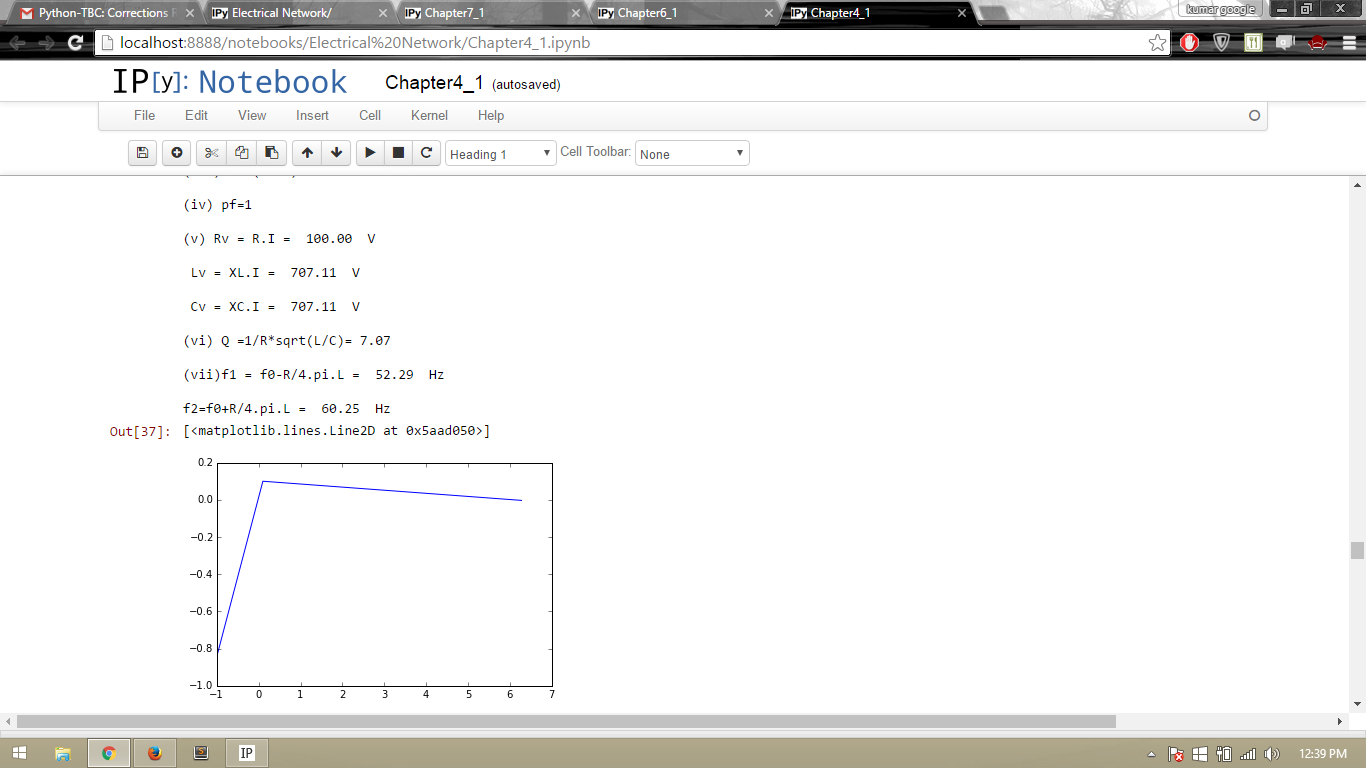1366x768 pixels.
Task: Insert a cell below with plus icon
Action: click(x=177, y=153)
